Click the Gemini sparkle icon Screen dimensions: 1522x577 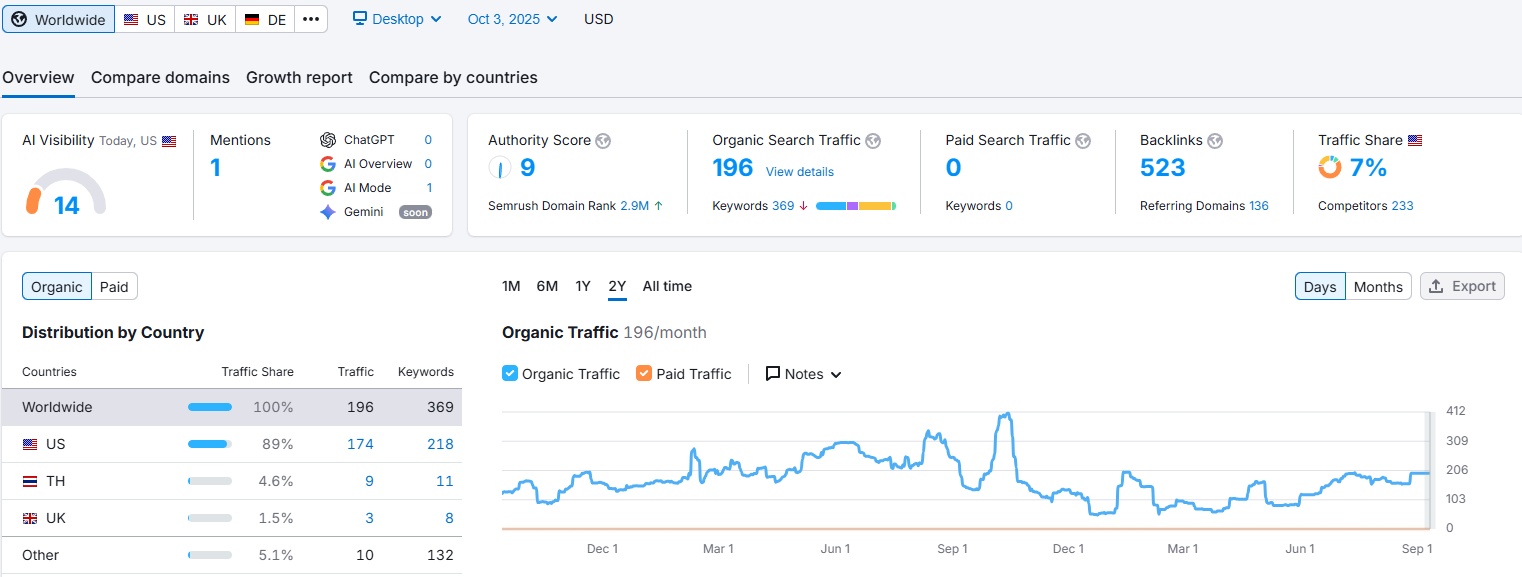coord(328,212)
